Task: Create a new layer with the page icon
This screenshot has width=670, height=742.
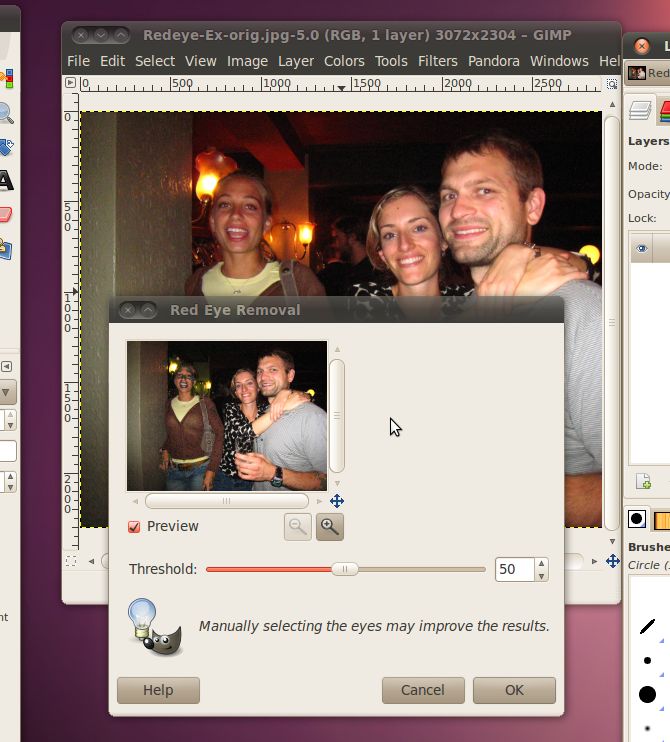Action: 643,482
